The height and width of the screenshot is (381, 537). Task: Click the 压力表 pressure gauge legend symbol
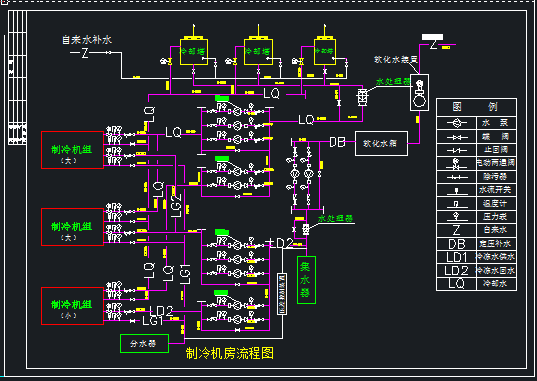(x=457, y=217)
